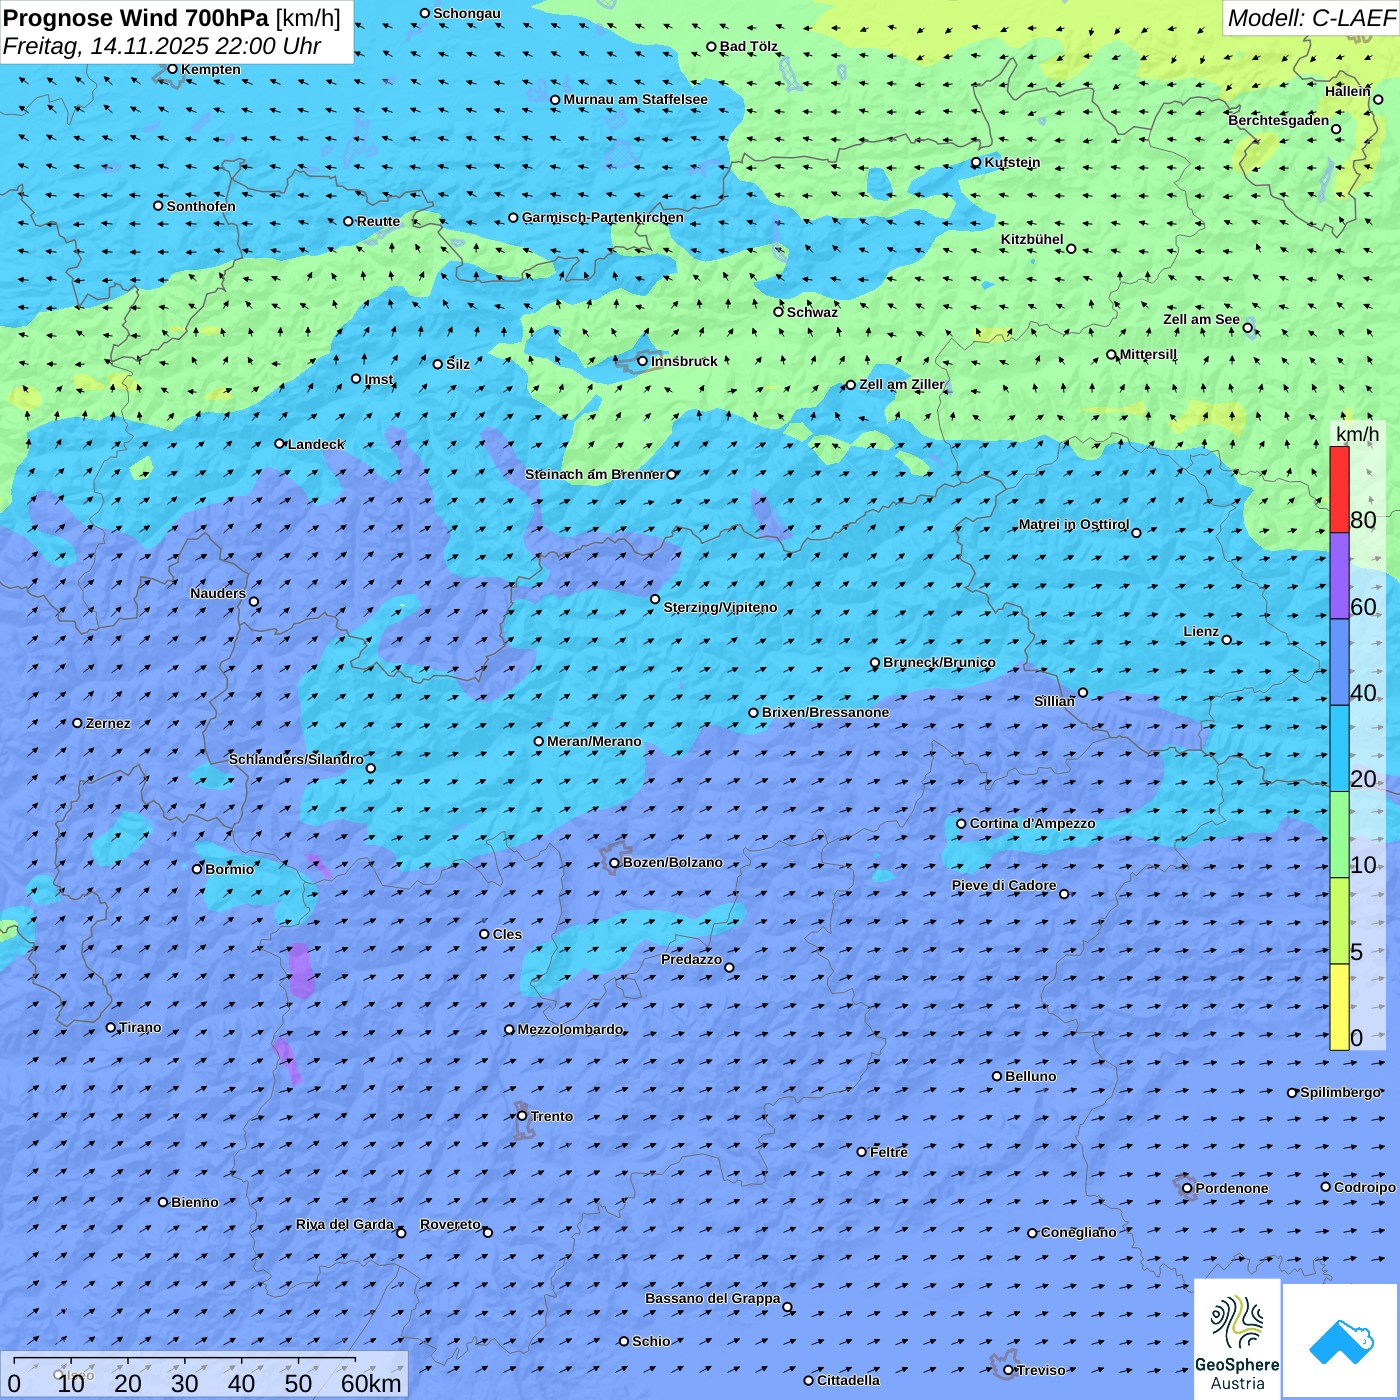The height and width of the screenshot is (1400, 1400).
Task: Click the GeoSphere Austria logo
Action: (x=1237, y=1339)
